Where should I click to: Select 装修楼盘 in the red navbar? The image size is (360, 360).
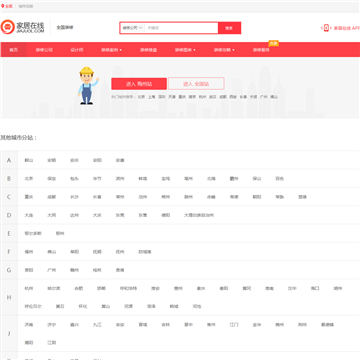[x=148, y=50]
